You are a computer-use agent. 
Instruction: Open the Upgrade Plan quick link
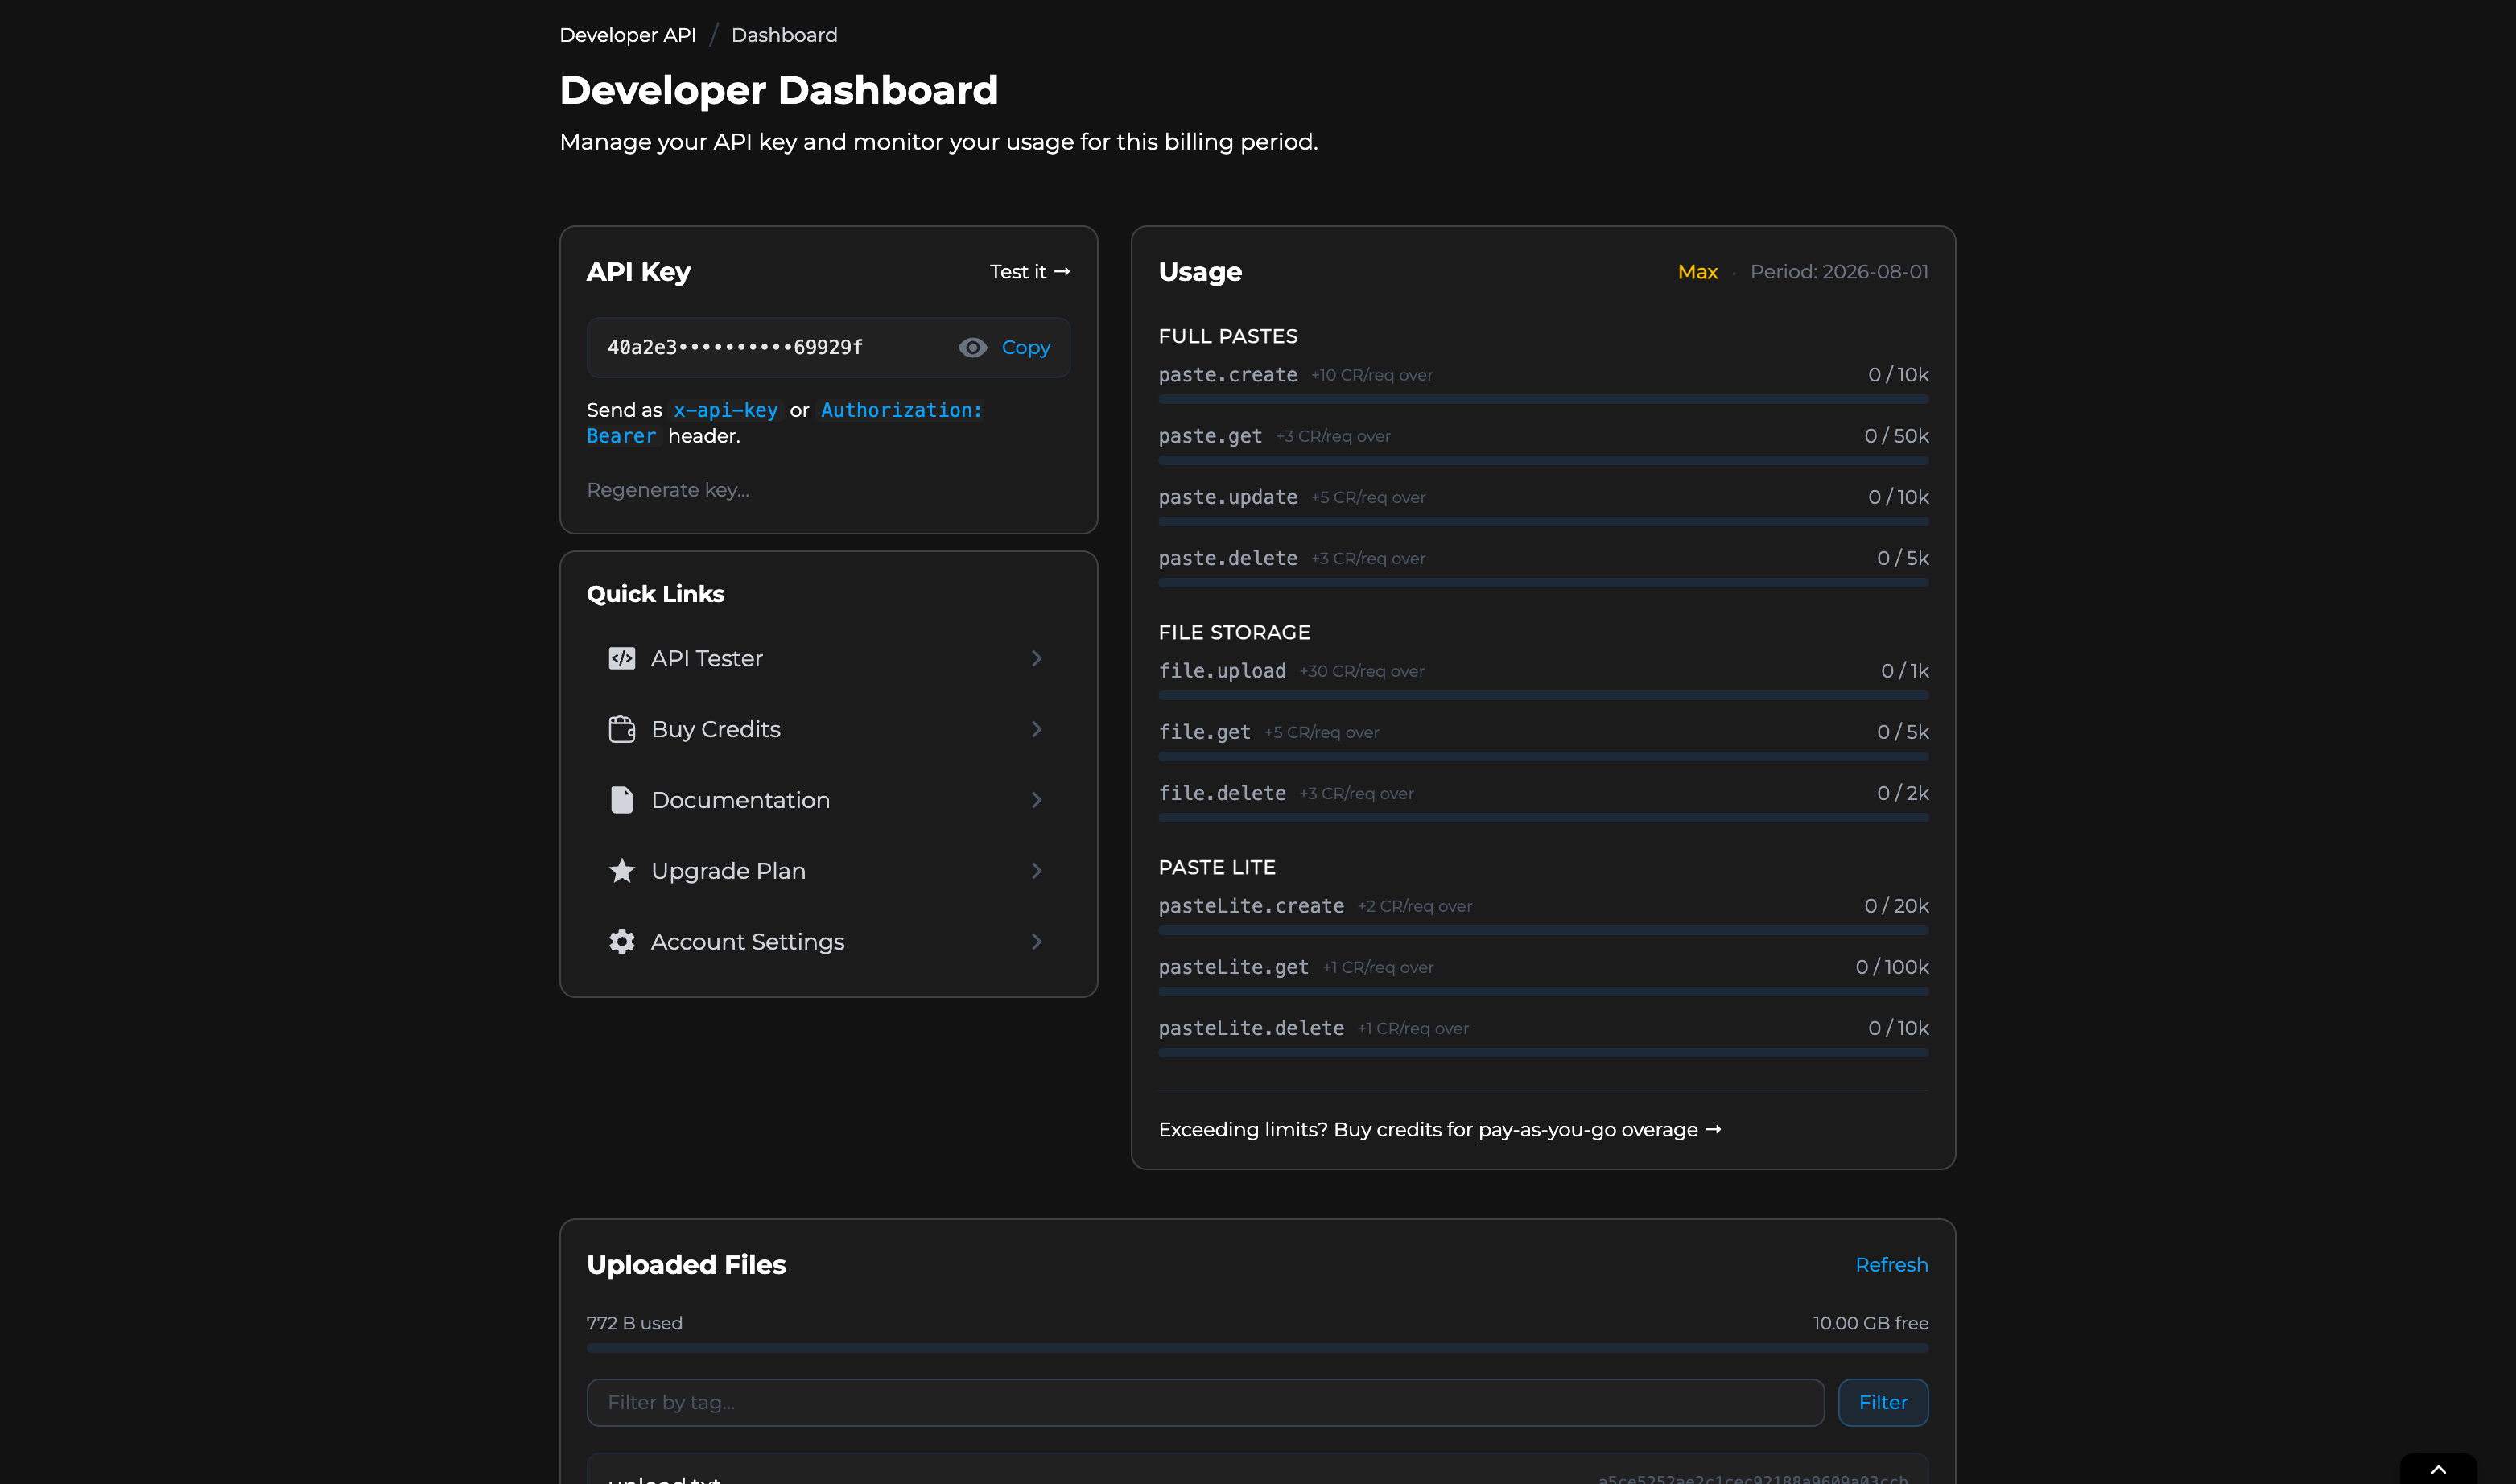point(828,871)
